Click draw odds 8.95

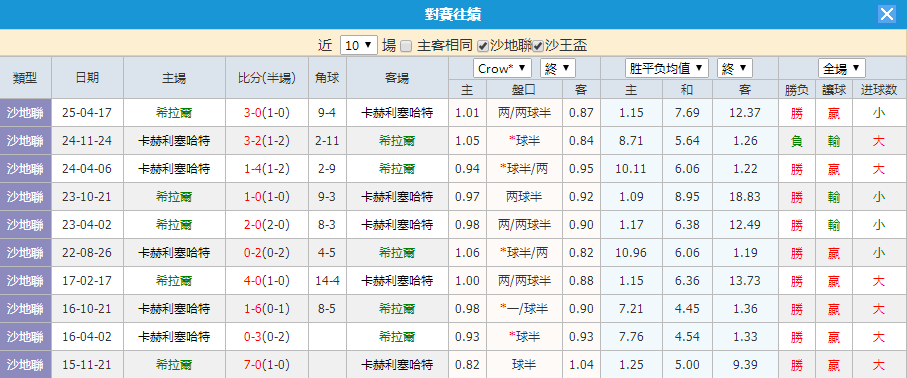687,197
